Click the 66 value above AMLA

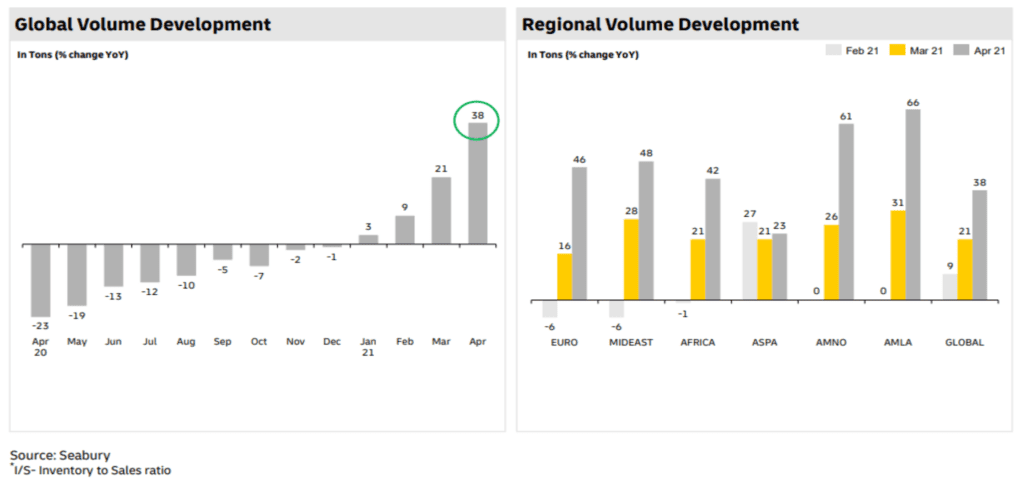click(x=913, y=102)
